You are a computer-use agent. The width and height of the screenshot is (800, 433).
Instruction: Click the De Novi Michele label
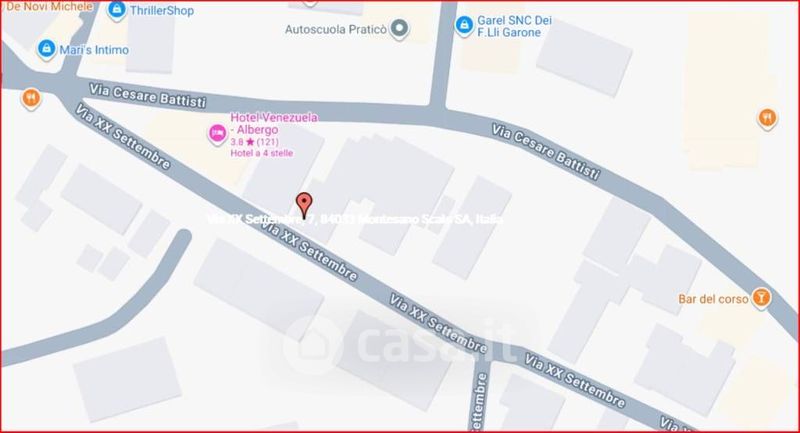49,7
